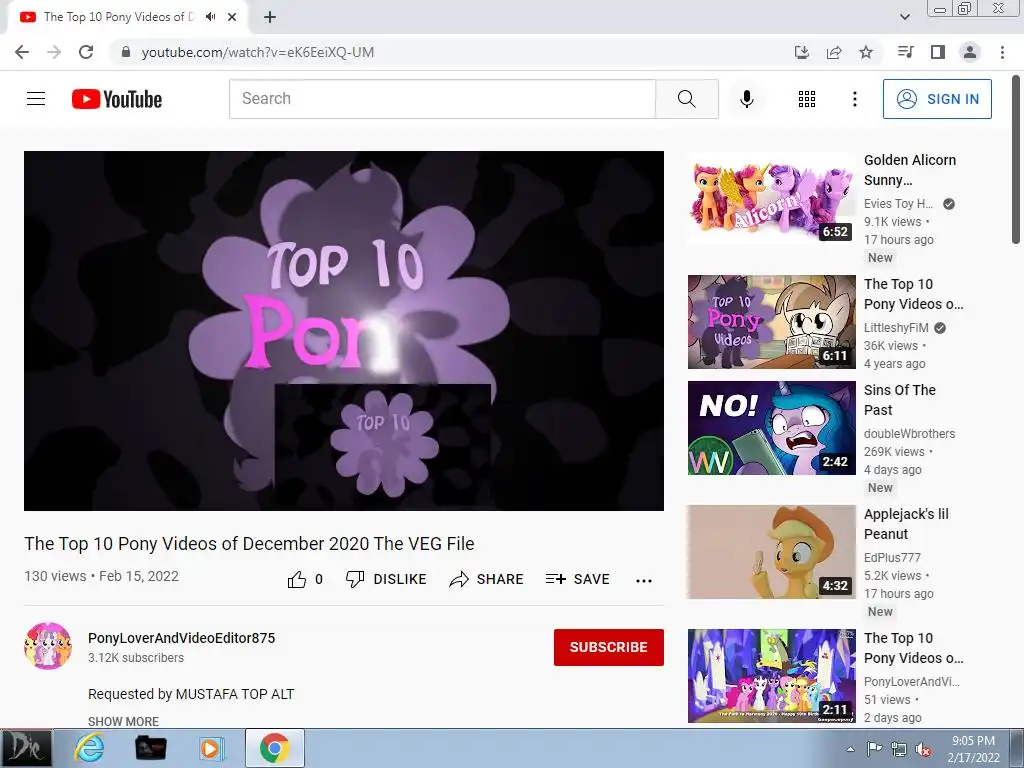Viewport: 1024px width, 768px height.
Task: Visit LittleshyFiM channel name
Action: (896, 328)
